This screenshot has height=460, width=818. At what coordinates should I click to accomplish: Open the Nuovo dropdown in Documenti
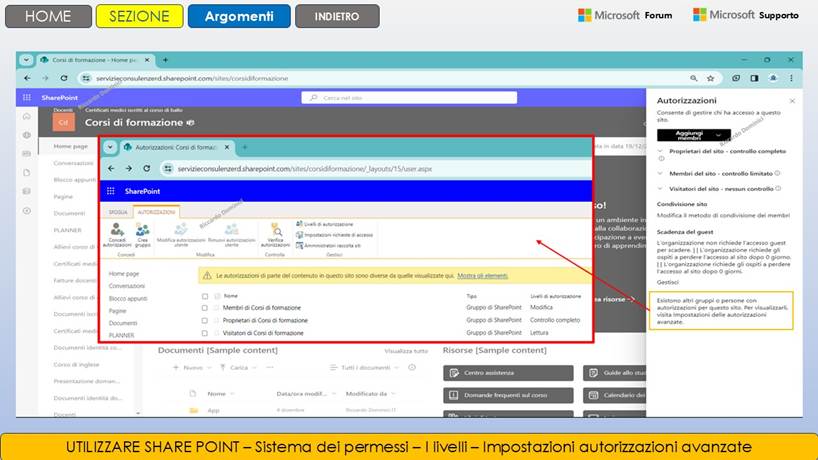pyautogui.click(x=191, y=368)
